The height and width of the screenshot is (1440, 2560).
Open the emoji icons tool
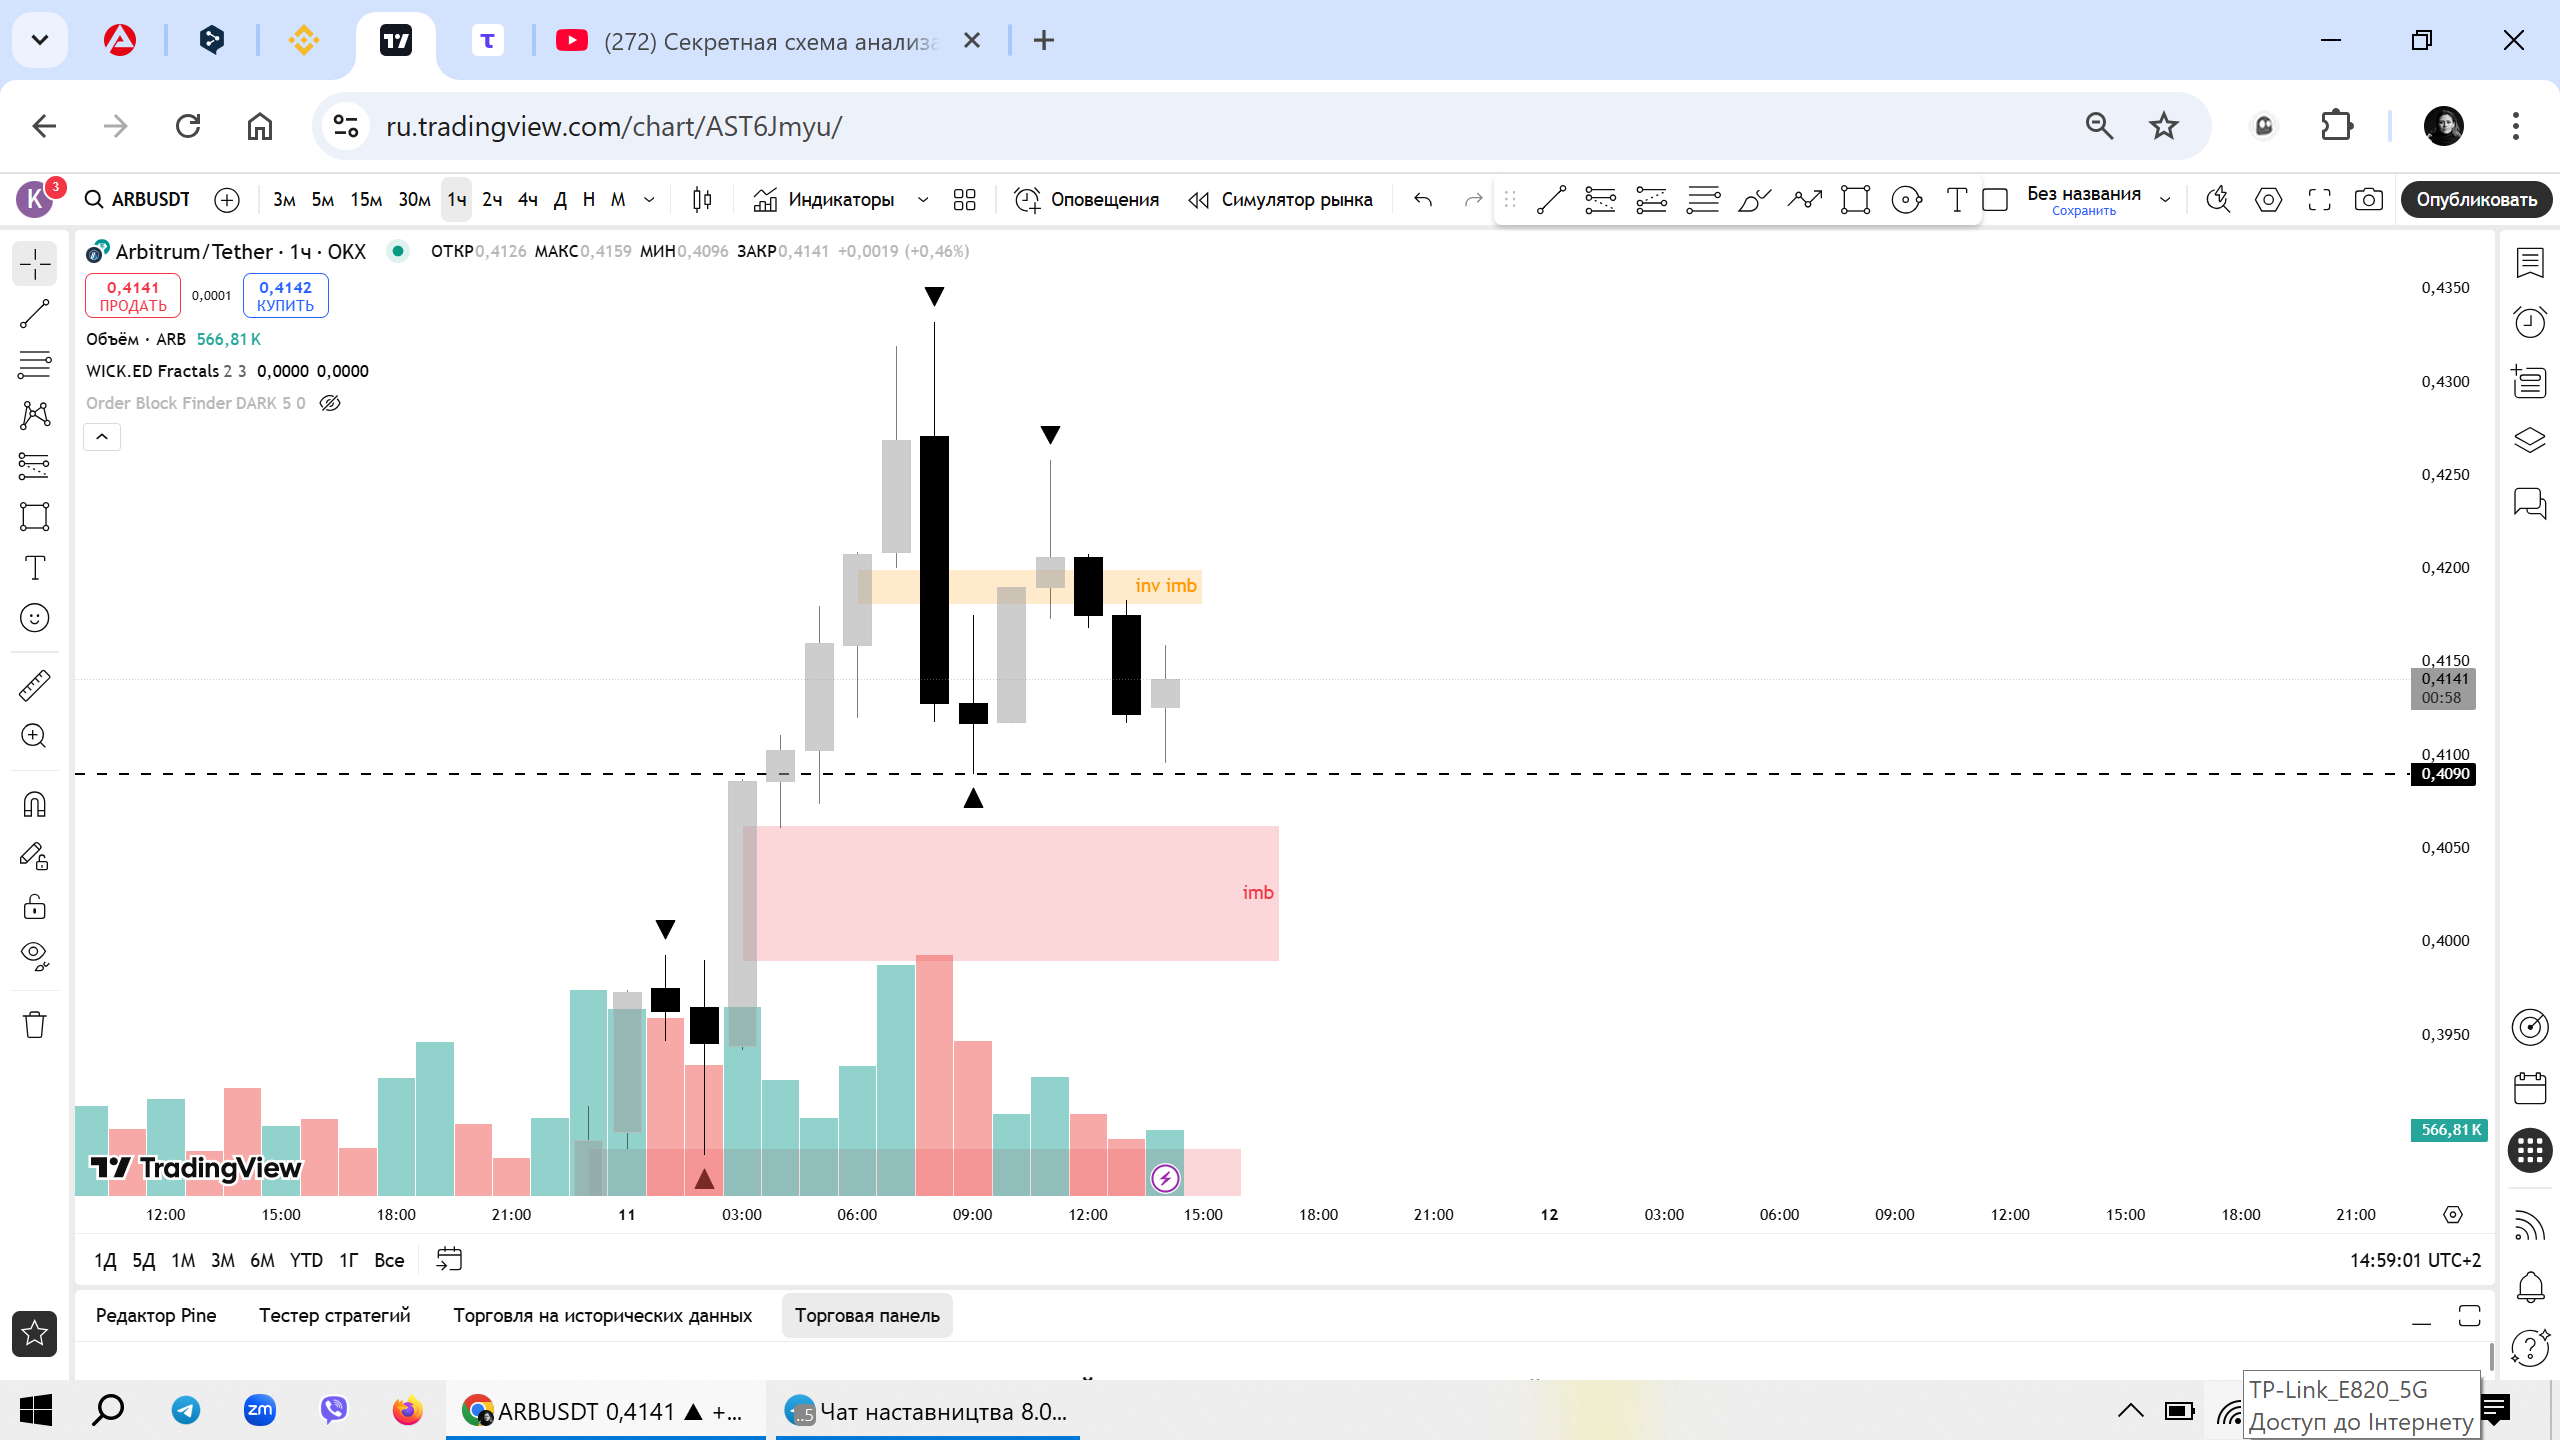coord(34,618)
